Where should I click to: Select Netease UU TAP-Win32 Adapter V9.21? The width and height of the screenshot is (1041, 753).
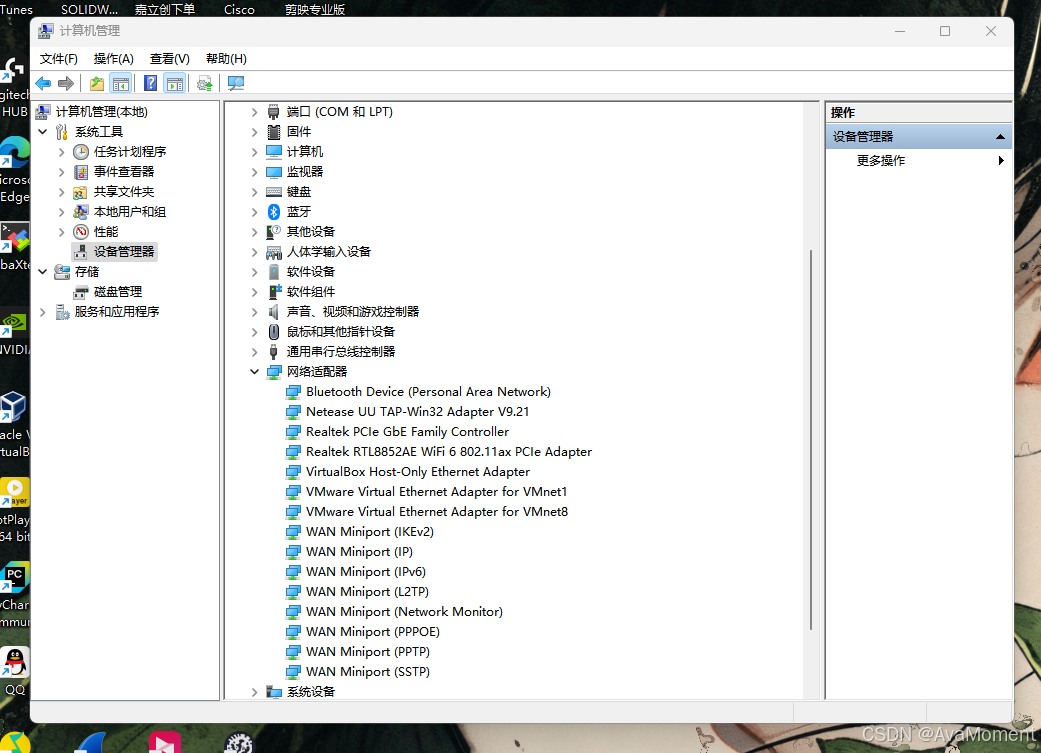point(417,412)
